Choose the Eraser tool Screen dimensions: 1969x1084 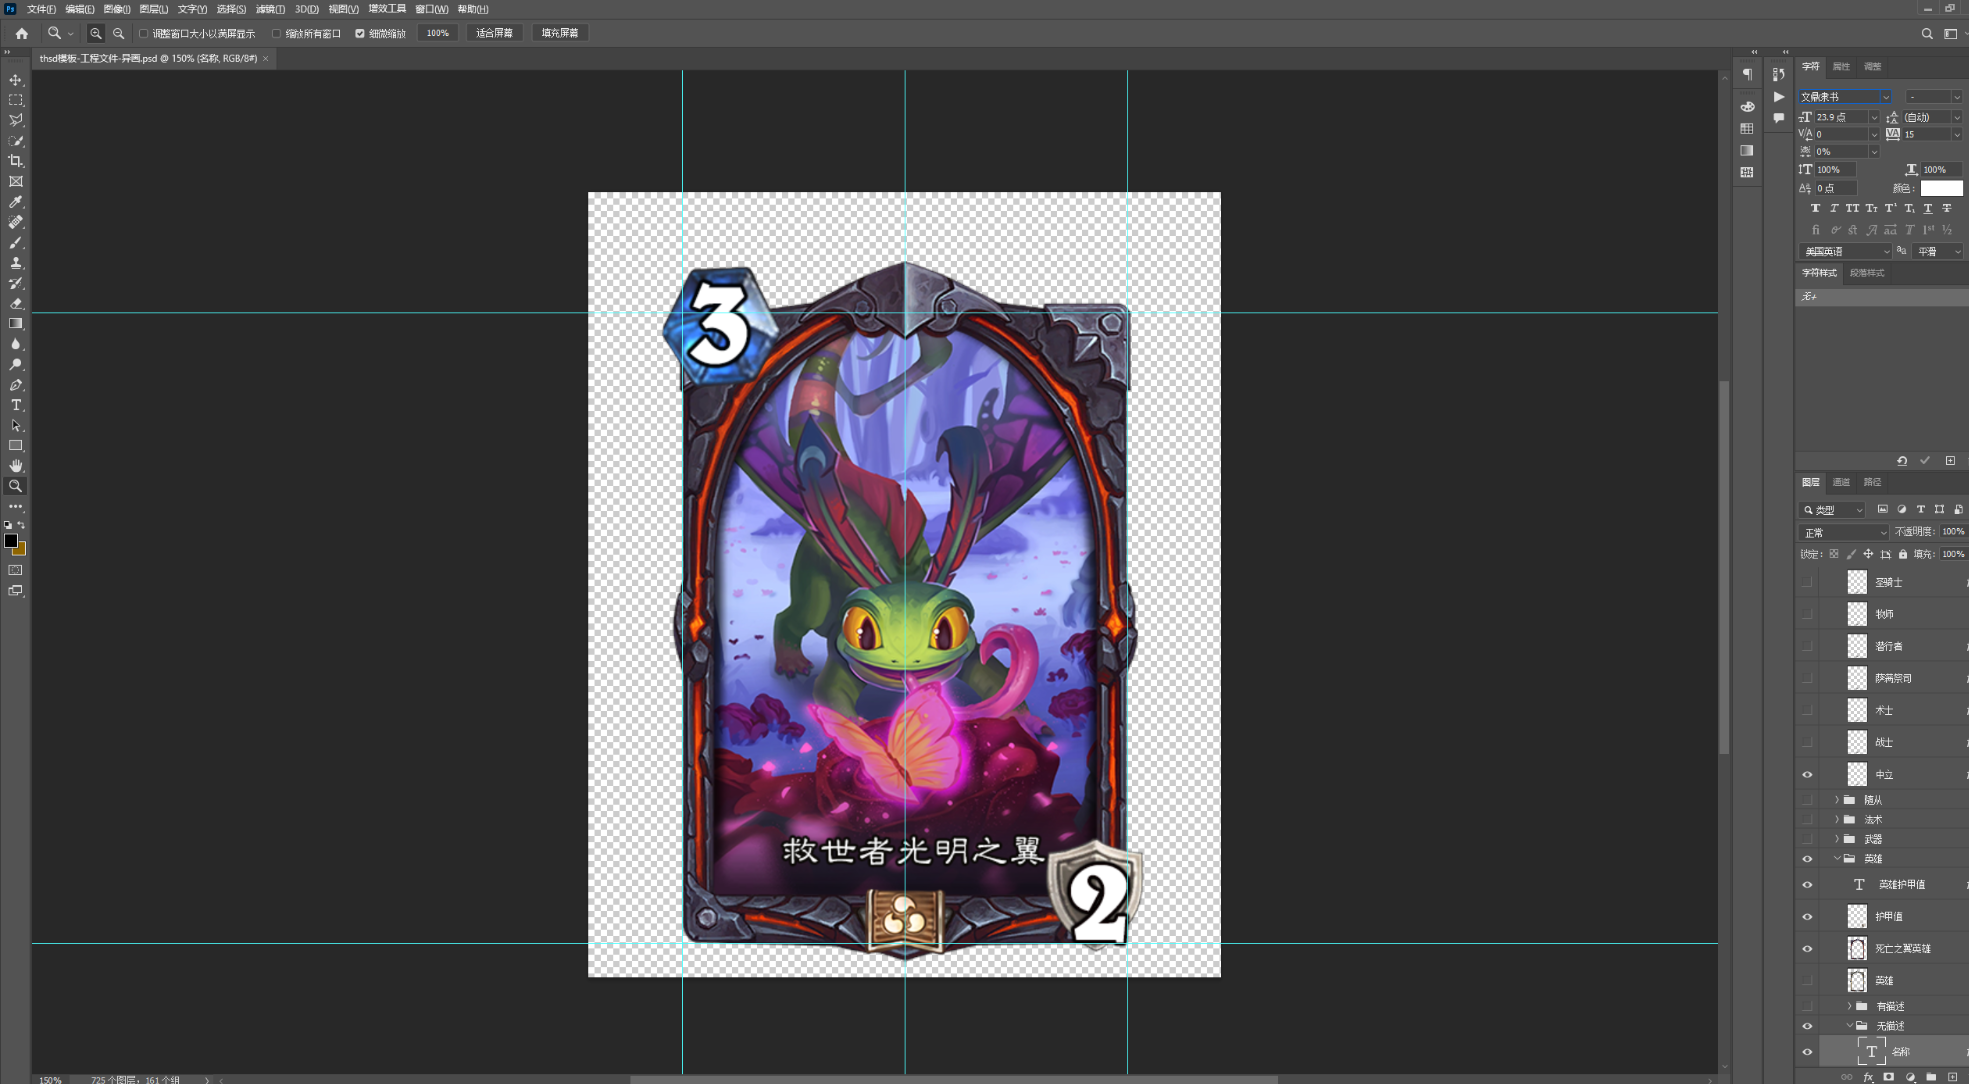(x=16, y=303)
